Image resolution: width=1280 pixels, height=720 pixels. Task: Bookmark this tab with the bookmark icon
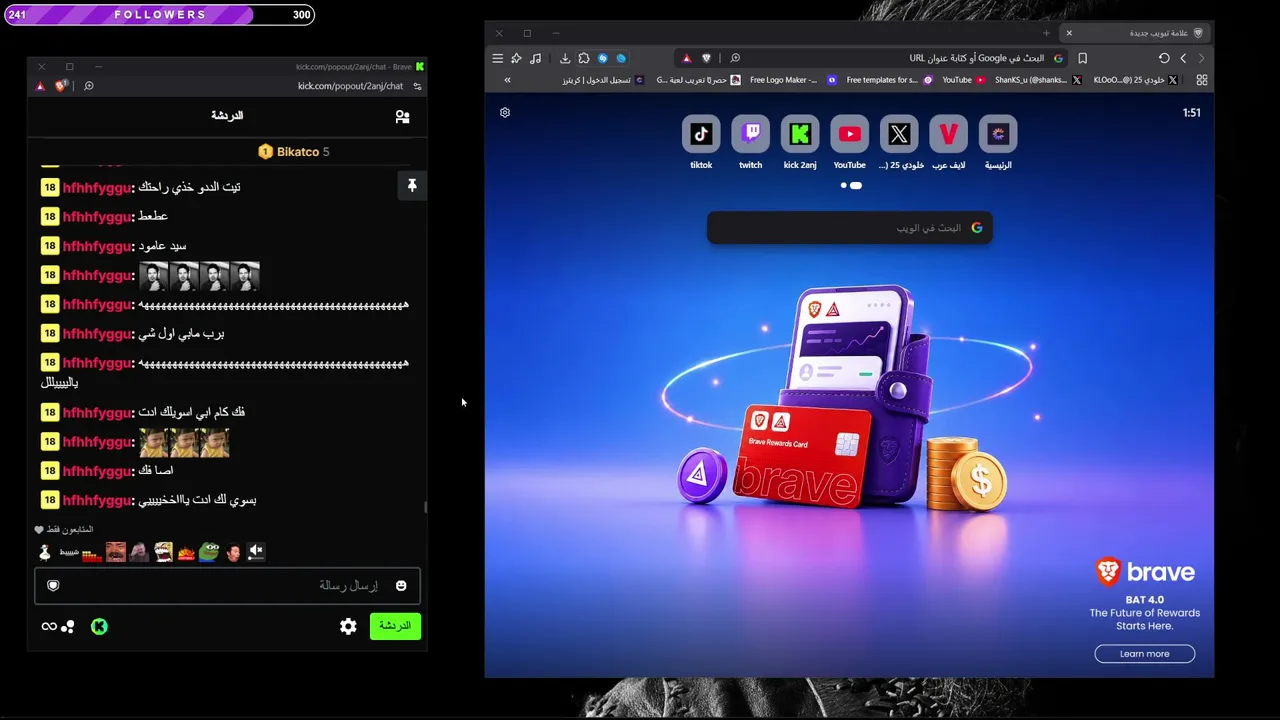(1082, 58)
